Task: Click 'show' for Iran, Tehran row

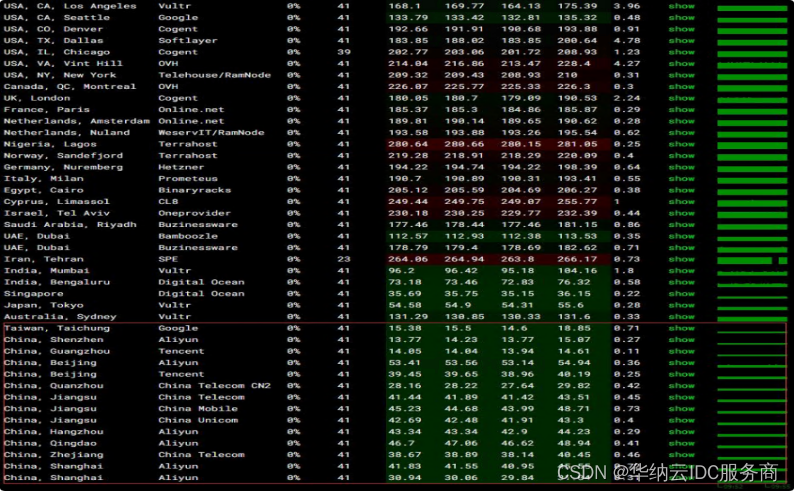Action: (x=681, y=259)
